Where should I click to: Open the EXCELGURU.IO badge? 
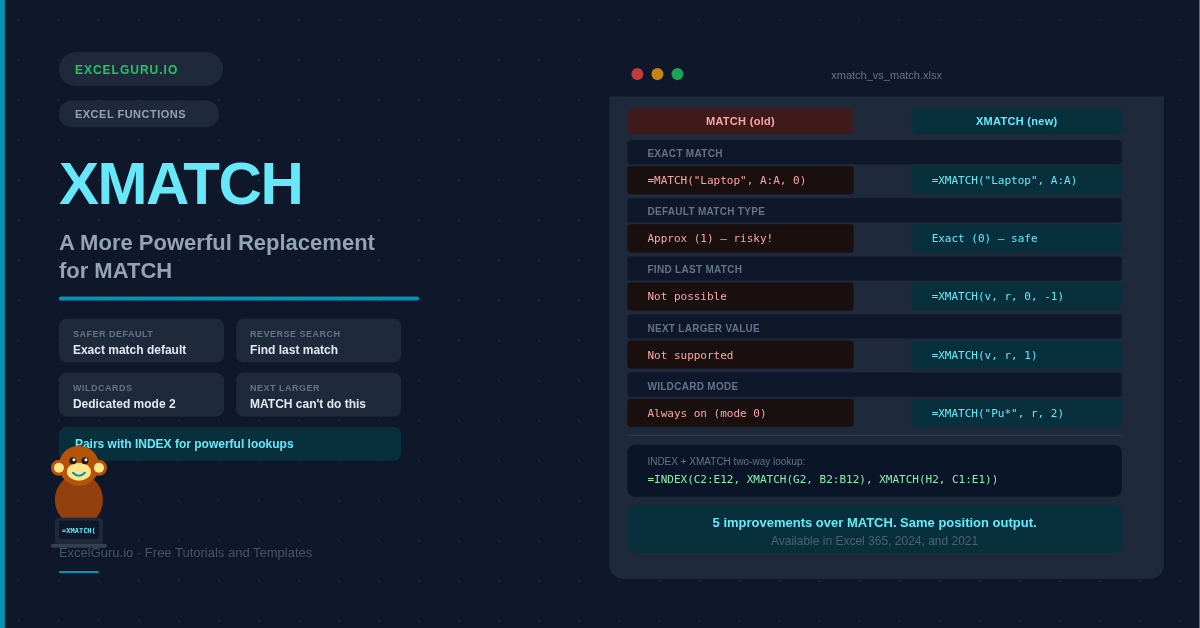[x=140, y=70]
